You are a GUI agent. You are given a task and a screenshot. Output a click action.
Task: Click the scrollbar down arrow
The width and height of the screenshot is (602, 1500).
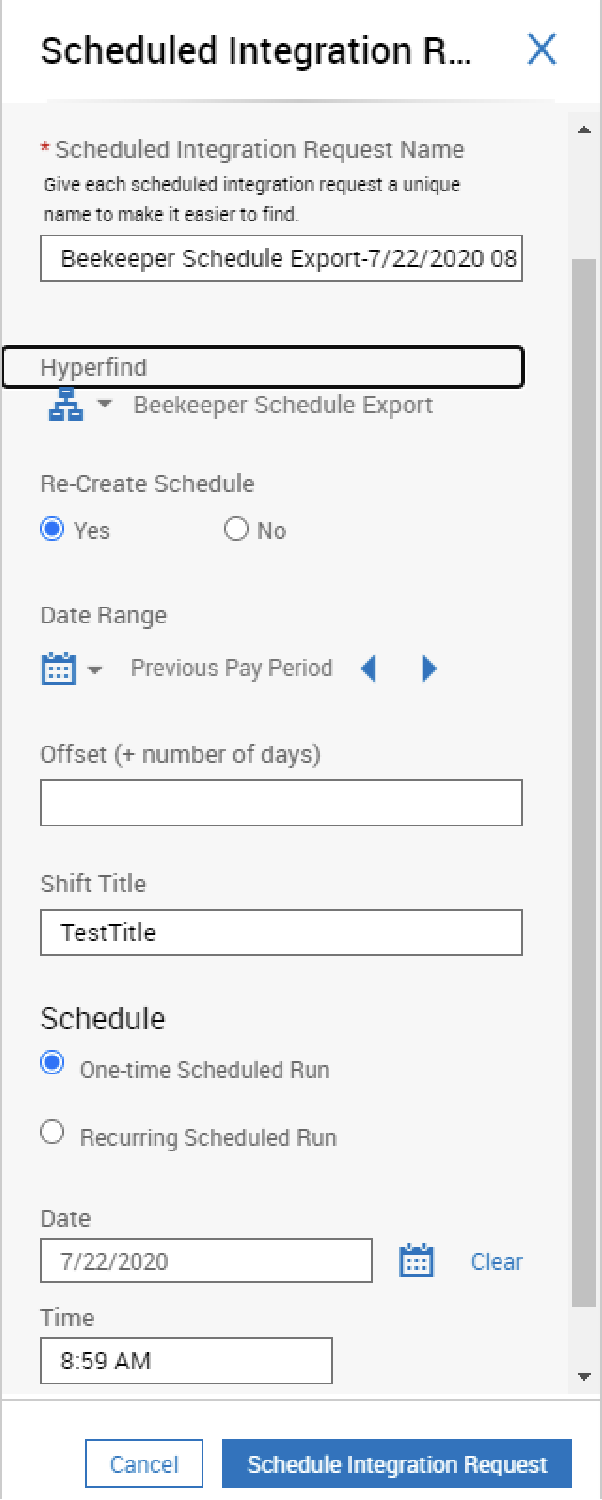(x=585, y=1378)
